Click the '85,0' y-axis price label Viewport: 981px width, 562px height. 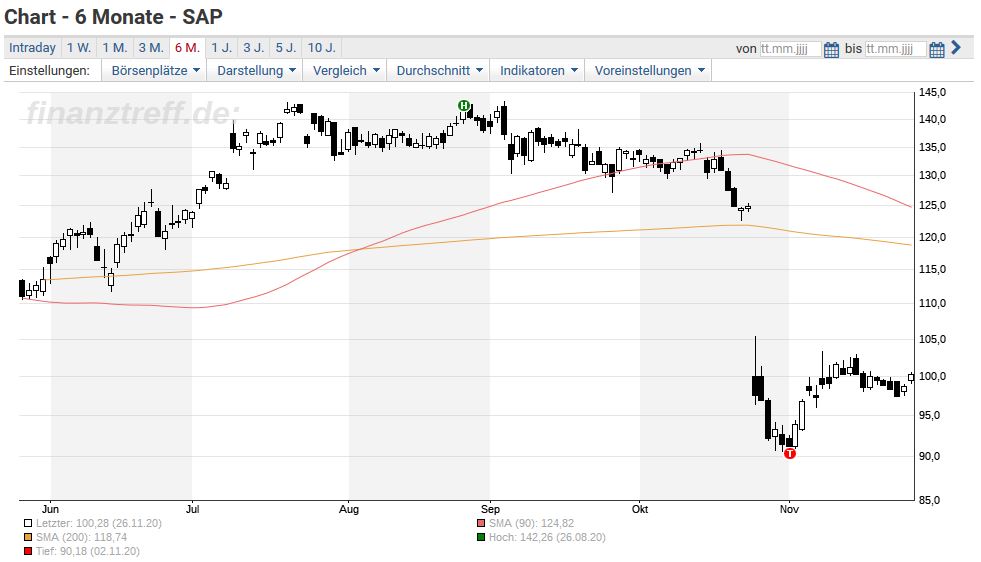pyautogui.click(x=929, y=500)
